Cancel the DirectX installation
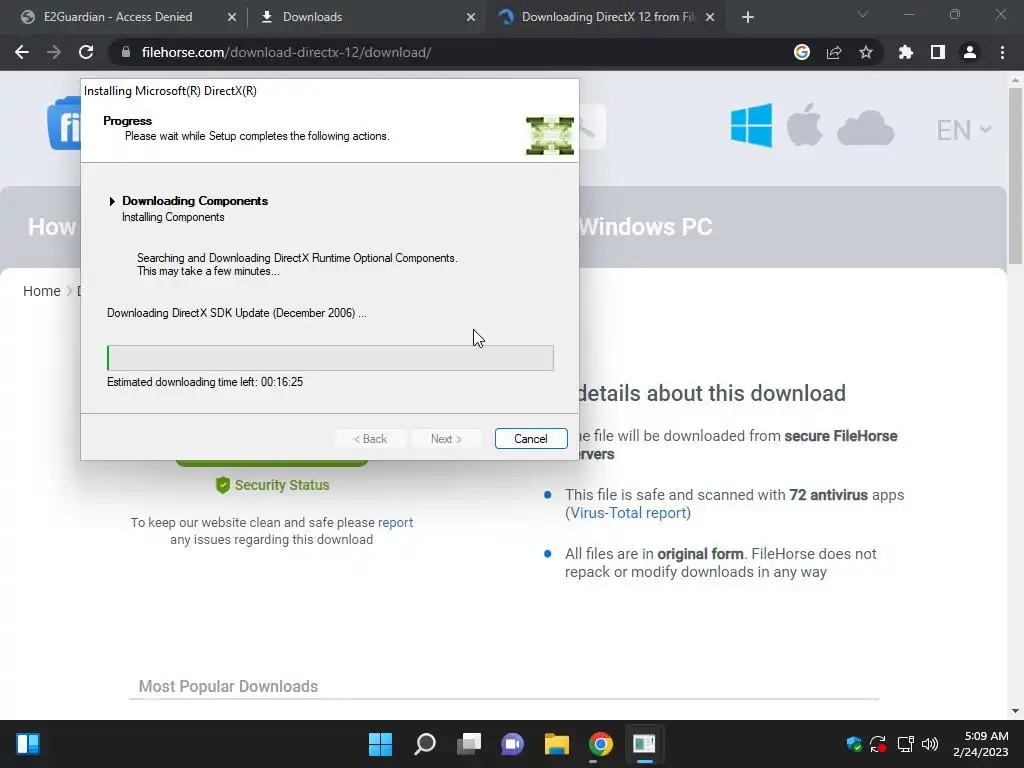 click(x=531, y=439)
